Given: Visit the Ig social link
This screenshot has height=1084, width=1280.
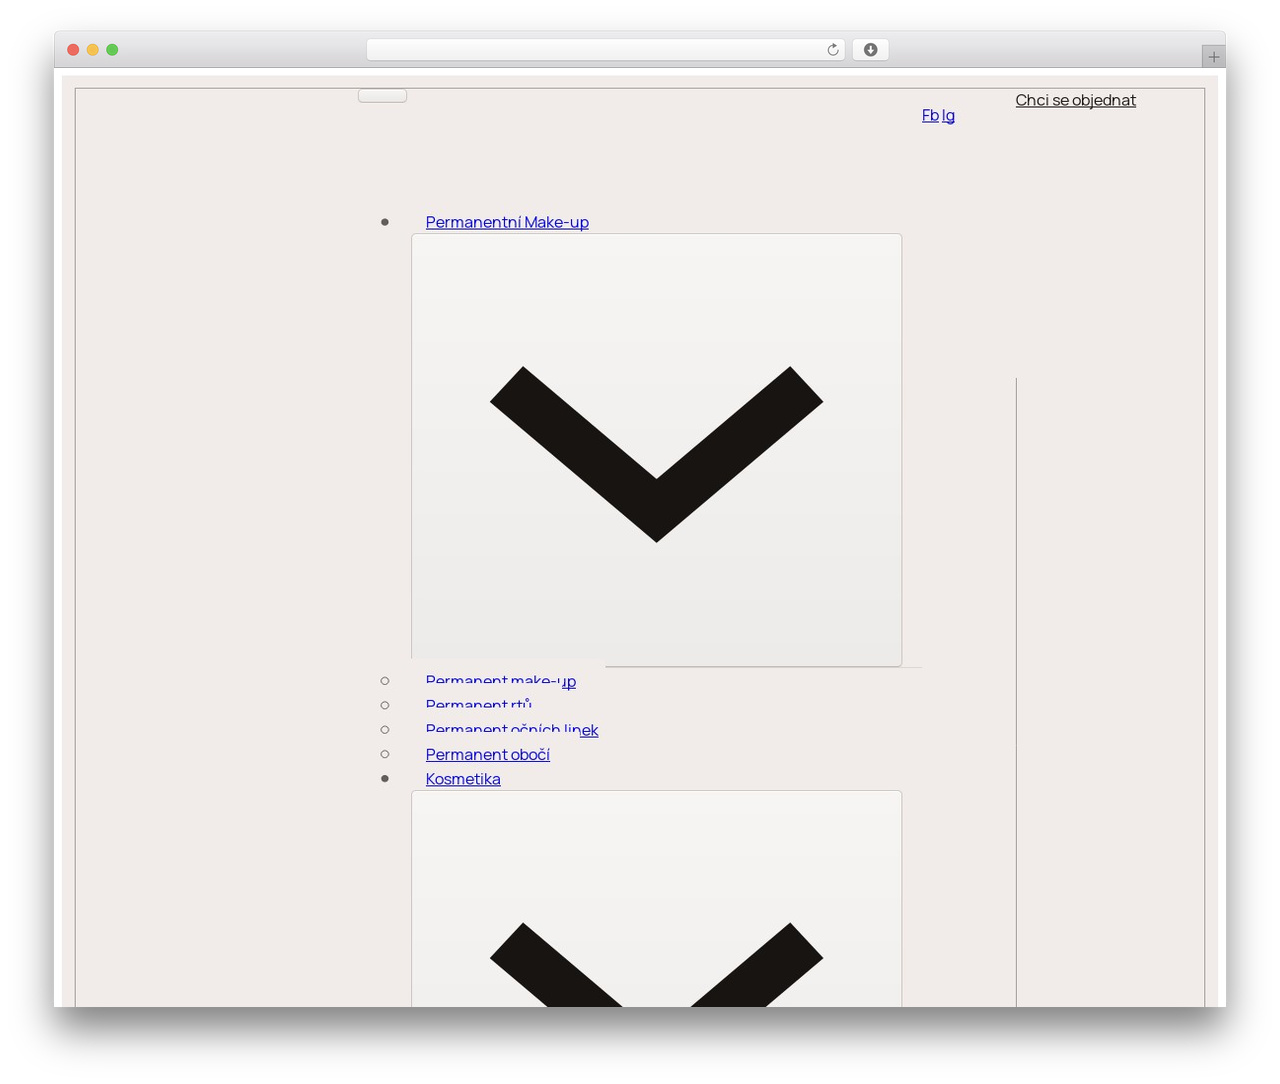Looking at the screenshot, I should pos(948,115).
